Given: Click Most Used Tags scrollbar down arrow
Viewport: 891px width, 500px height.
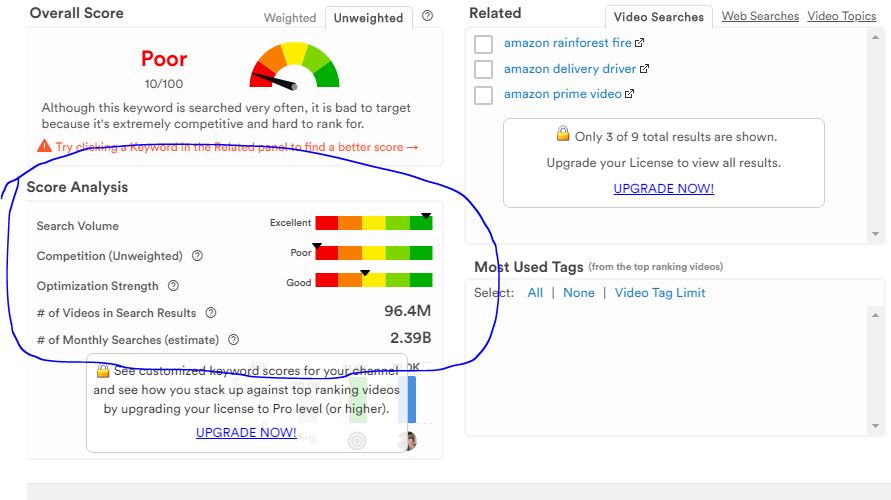Looking at the screenshot, I should coord(875,426).
